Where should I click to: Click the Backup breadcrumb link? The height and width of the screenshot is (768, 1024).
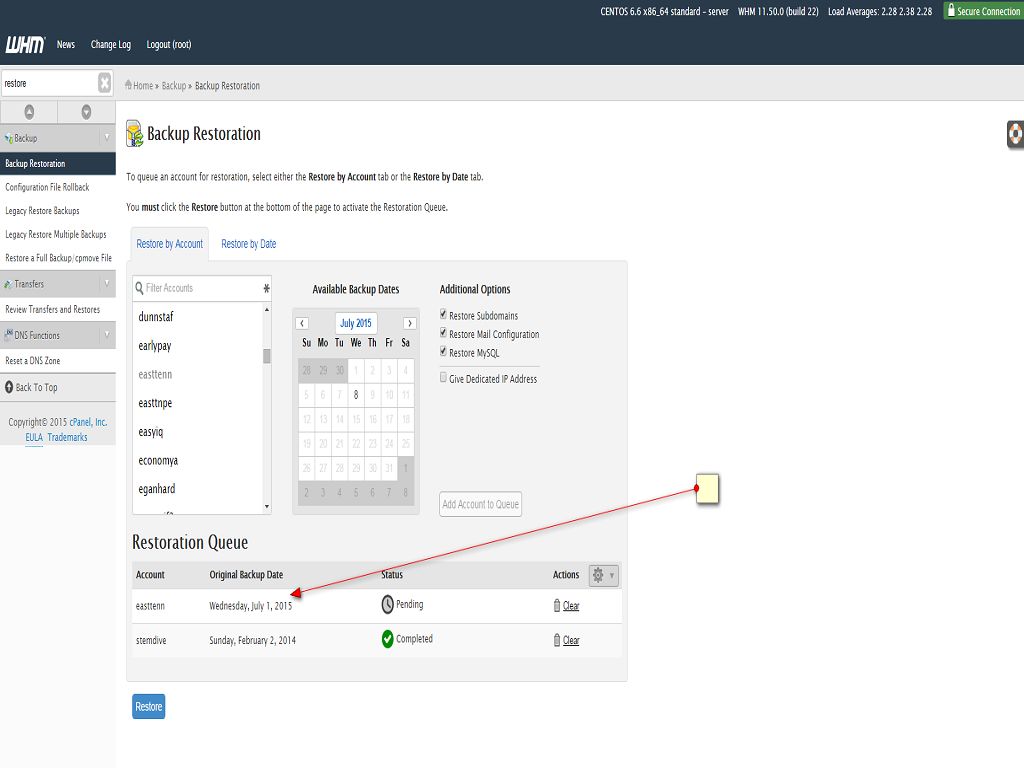[x=174, y=86]
